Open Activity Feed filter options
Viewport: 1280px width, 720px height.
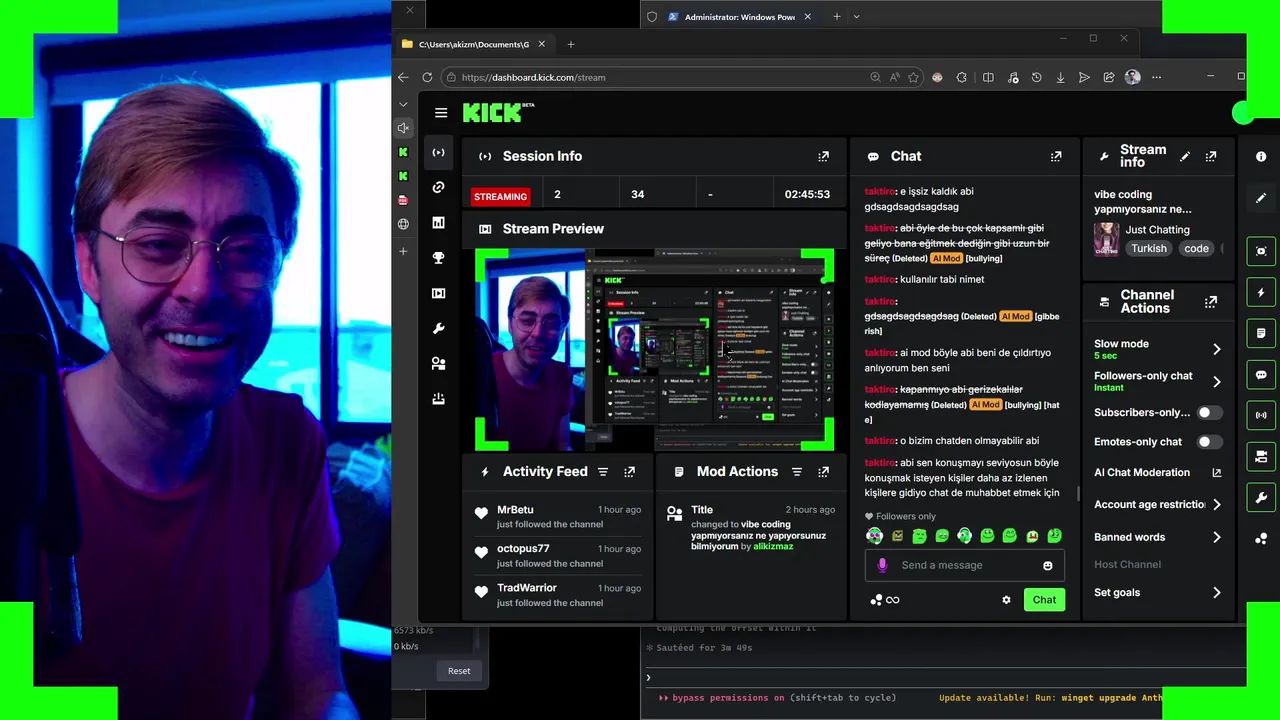click(603, 472)
